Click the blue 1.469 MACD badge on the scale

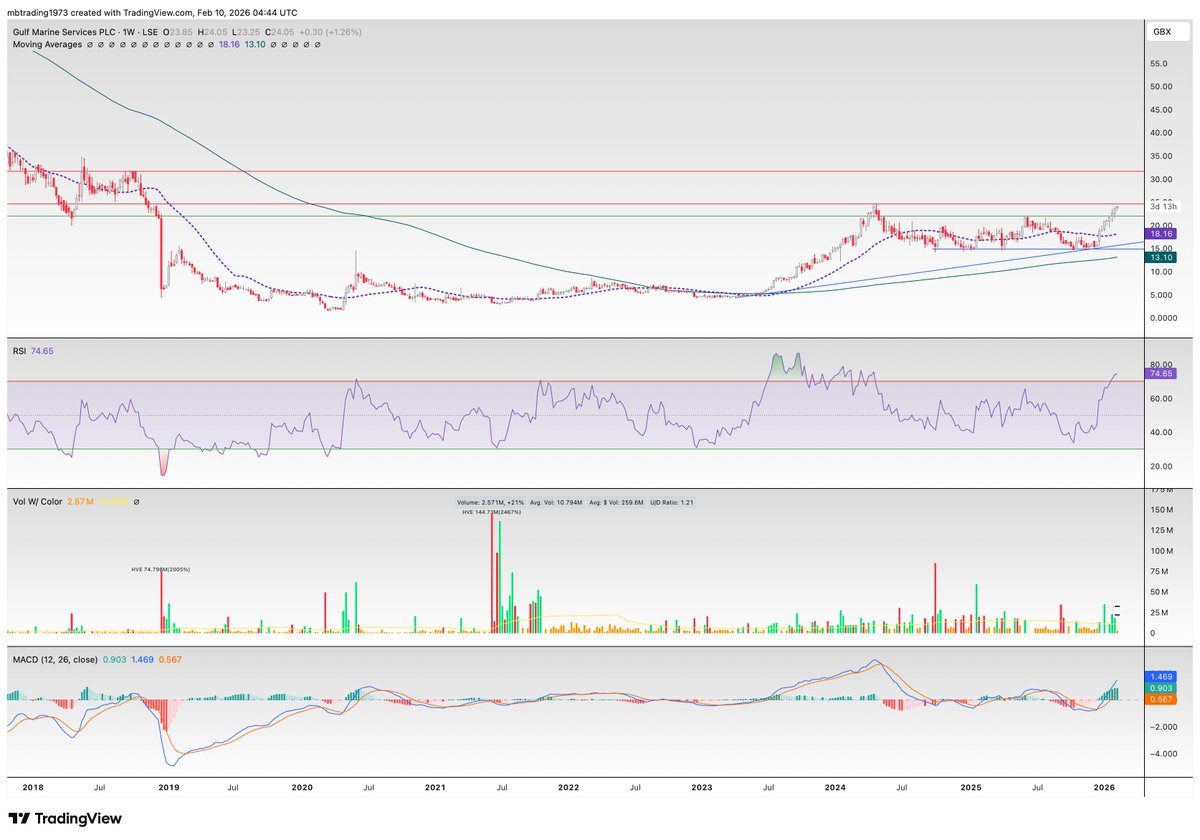(x=1163, y=677)
